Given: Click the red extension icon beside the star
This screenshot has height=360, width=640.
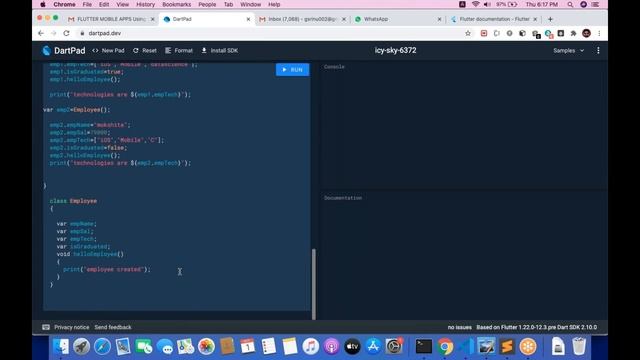Looking at the screenshot, I should [x=484, y=33].
